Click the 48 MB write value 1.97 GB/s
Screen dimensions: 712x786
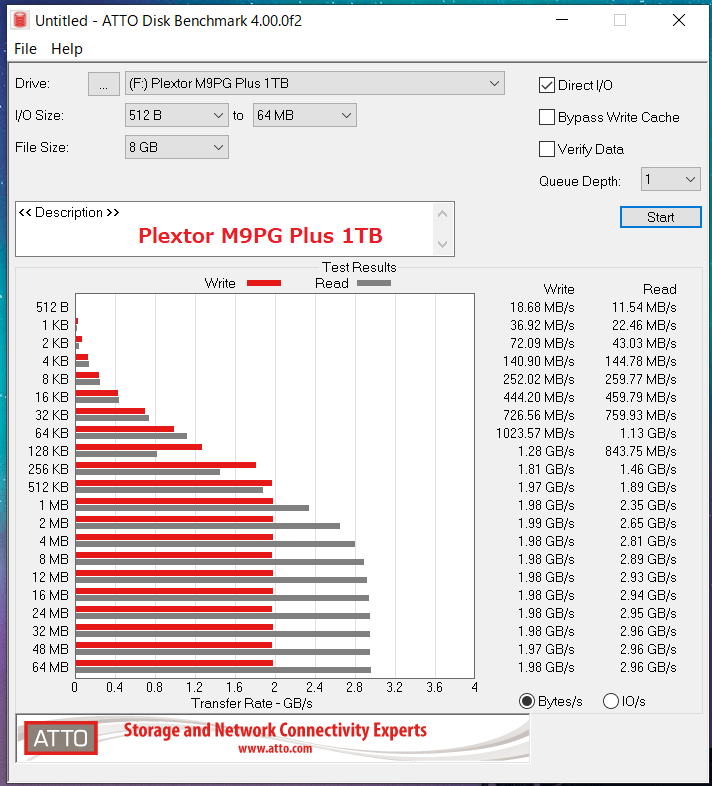pos(546,649)
